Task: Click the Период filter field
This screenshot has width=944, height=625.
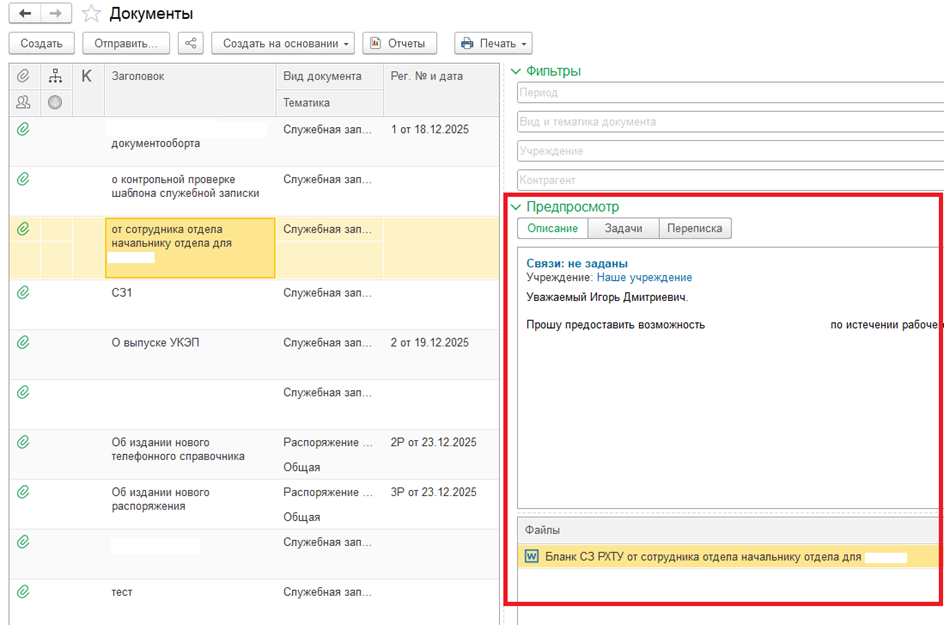Action: pos(730,93)
